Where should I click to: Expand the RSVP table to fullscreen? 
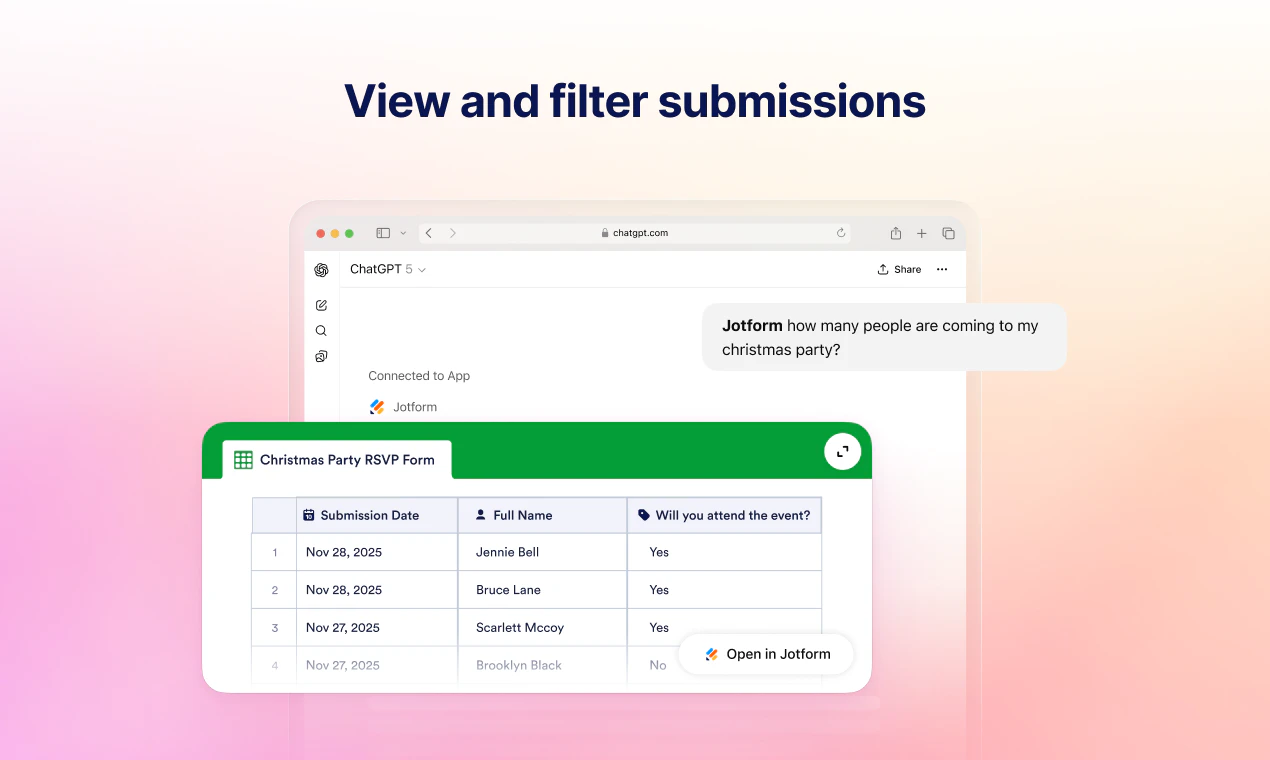pos(842,451)
